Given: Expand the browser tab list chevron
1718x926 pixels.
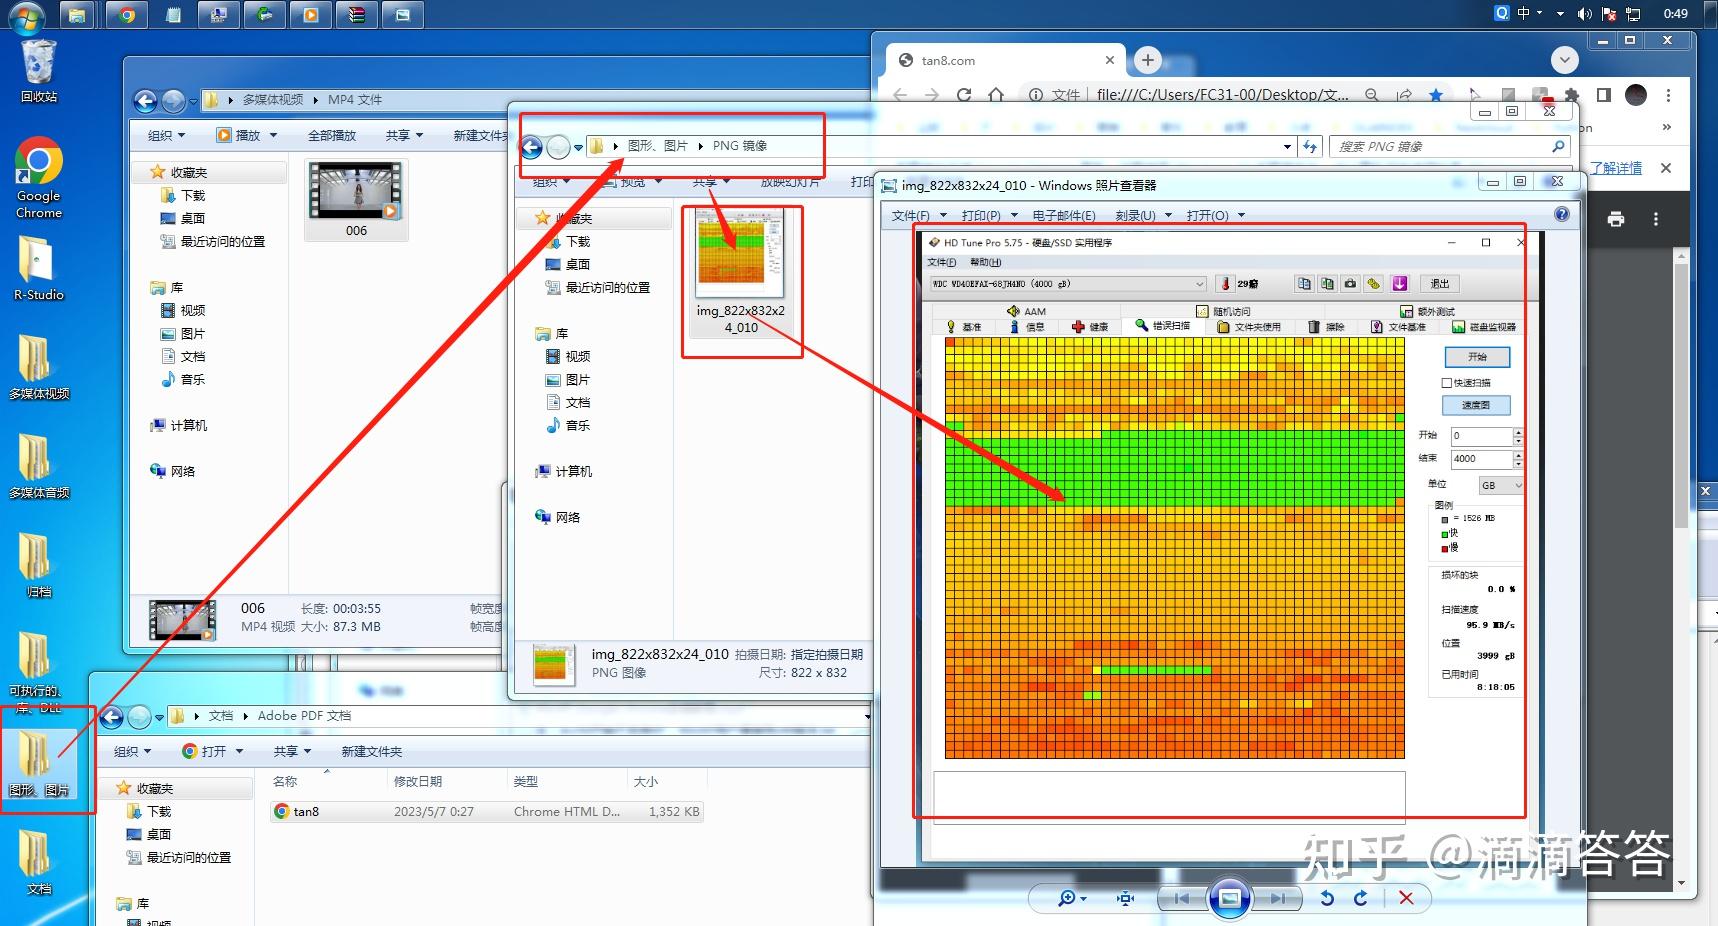Looking at the screenshot, I should click(x=1564, y=59).
